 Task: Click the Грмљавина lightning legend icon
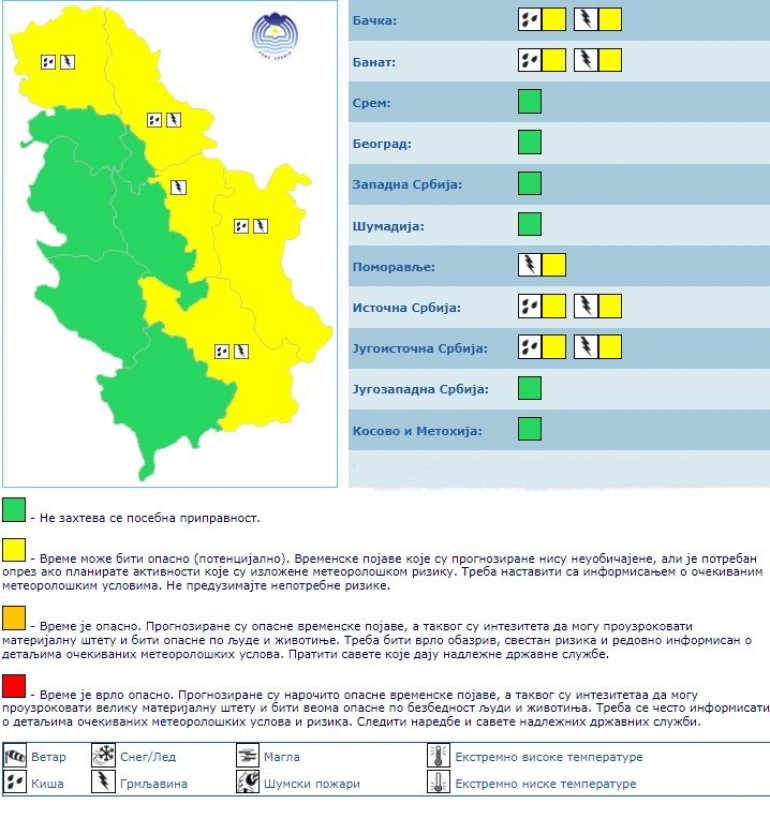click(103, 783)
